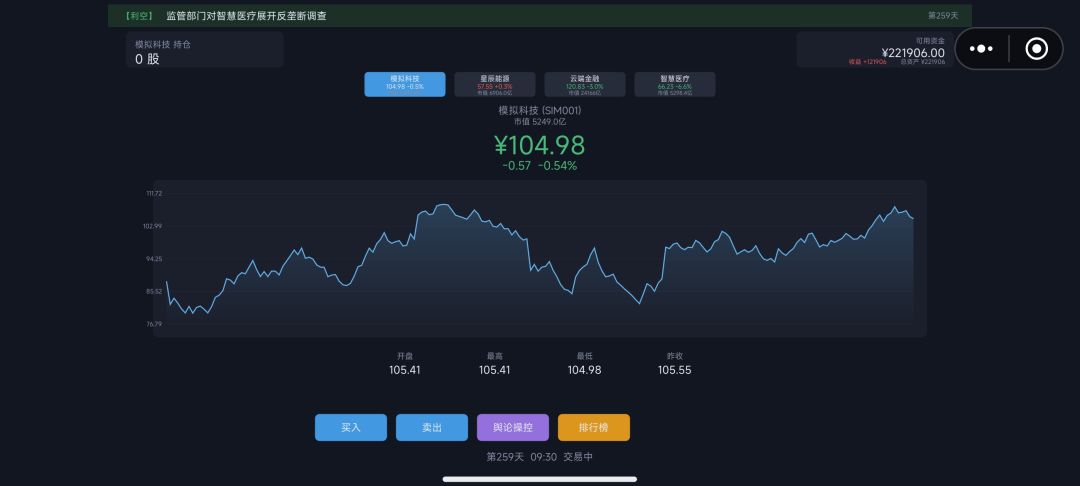Click the 最高 105.41 value

495,370
